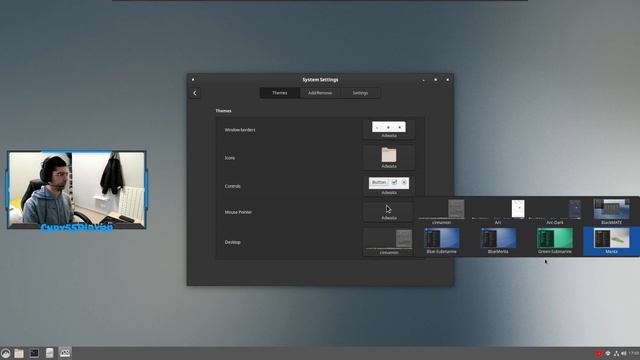640x360 pixels.
Task: Click the System Settings window menu icon
Action: [x=193, y=80]
